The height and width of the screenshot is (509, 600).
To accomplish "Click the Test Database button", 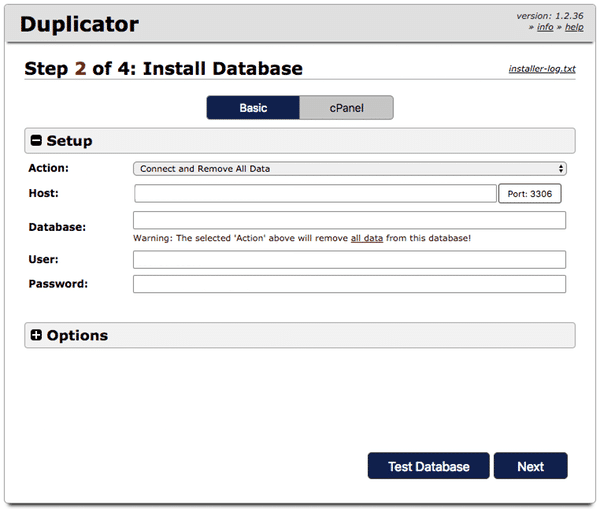I will [429, 466].
